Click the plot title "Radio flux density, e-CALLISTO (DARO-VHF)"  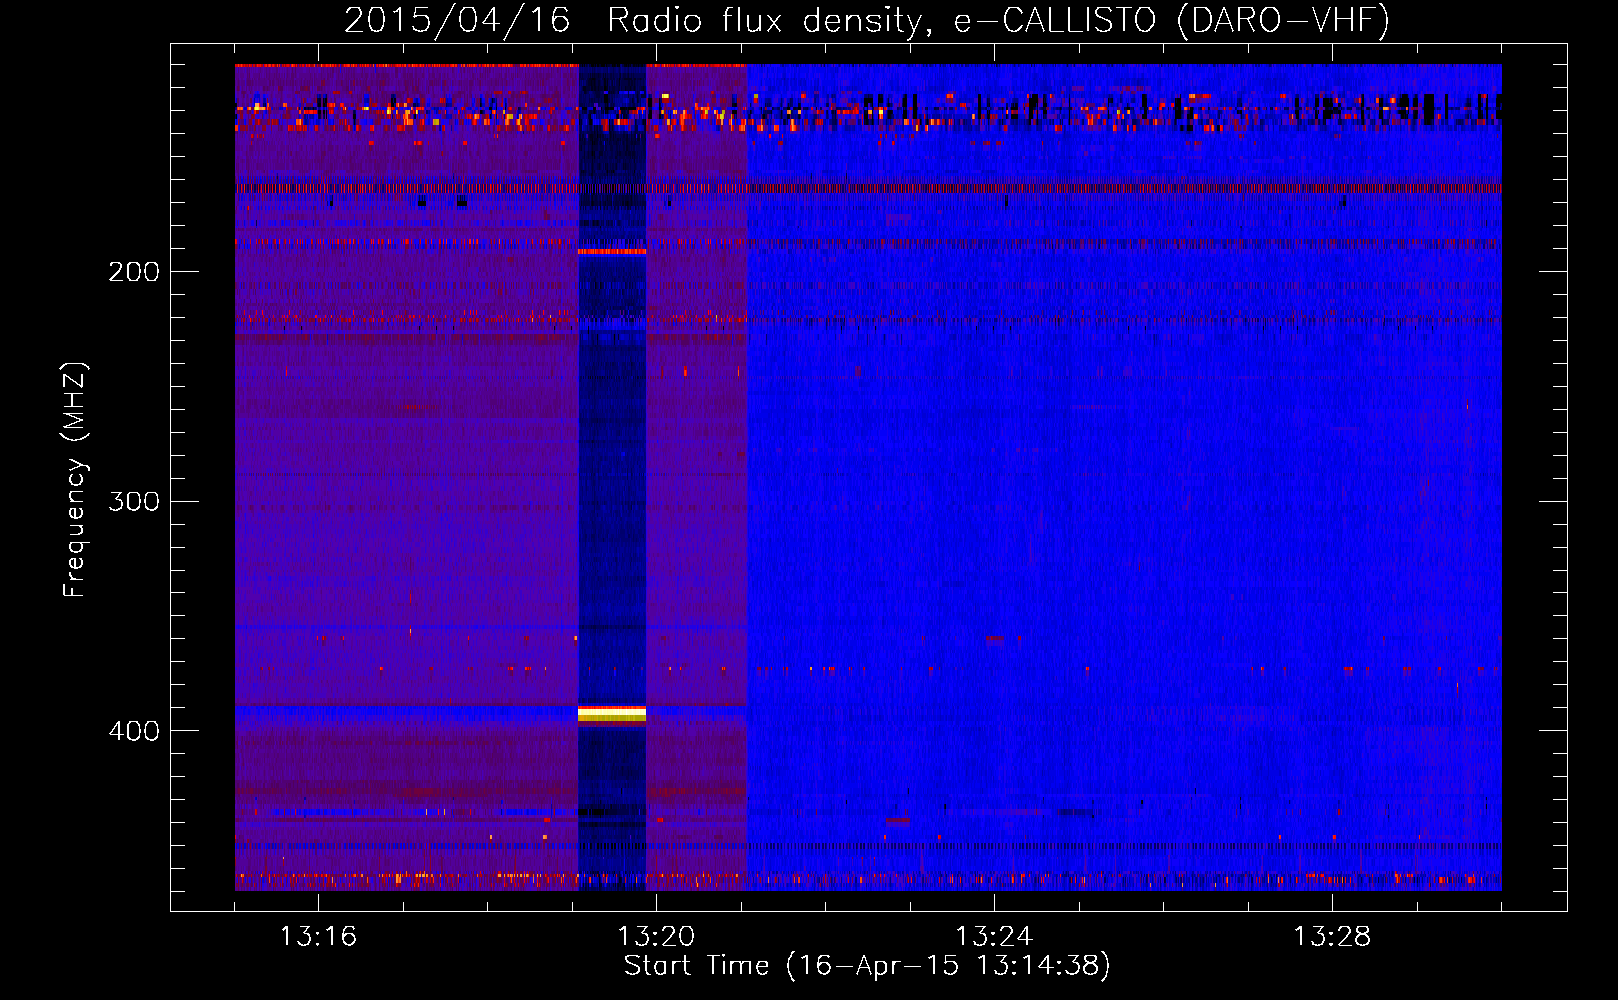click(998, 21)
